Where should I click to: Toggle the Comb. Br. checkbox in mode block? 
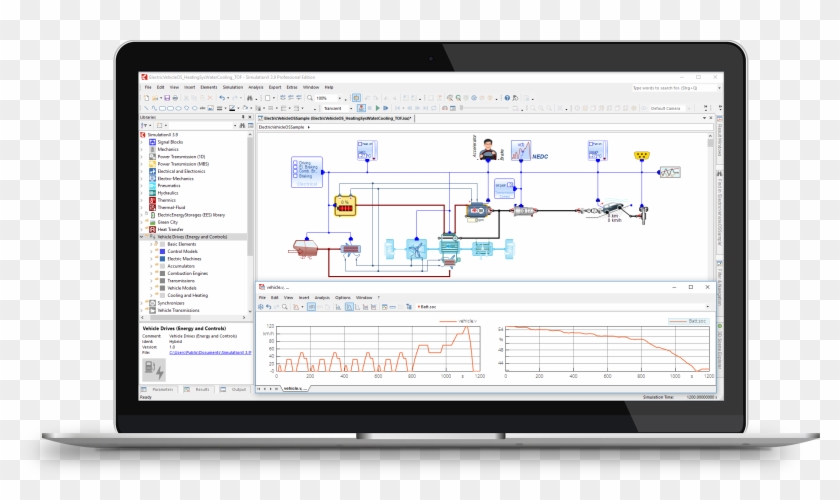tap(295, 171)
